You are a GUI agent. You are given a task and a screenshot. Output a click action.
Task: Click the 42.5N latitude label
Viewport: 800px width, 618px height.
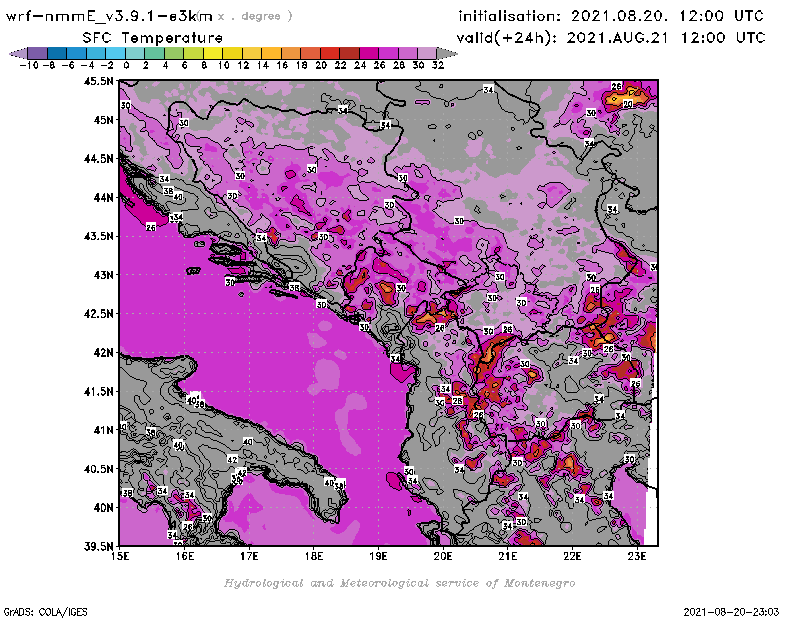98,314
